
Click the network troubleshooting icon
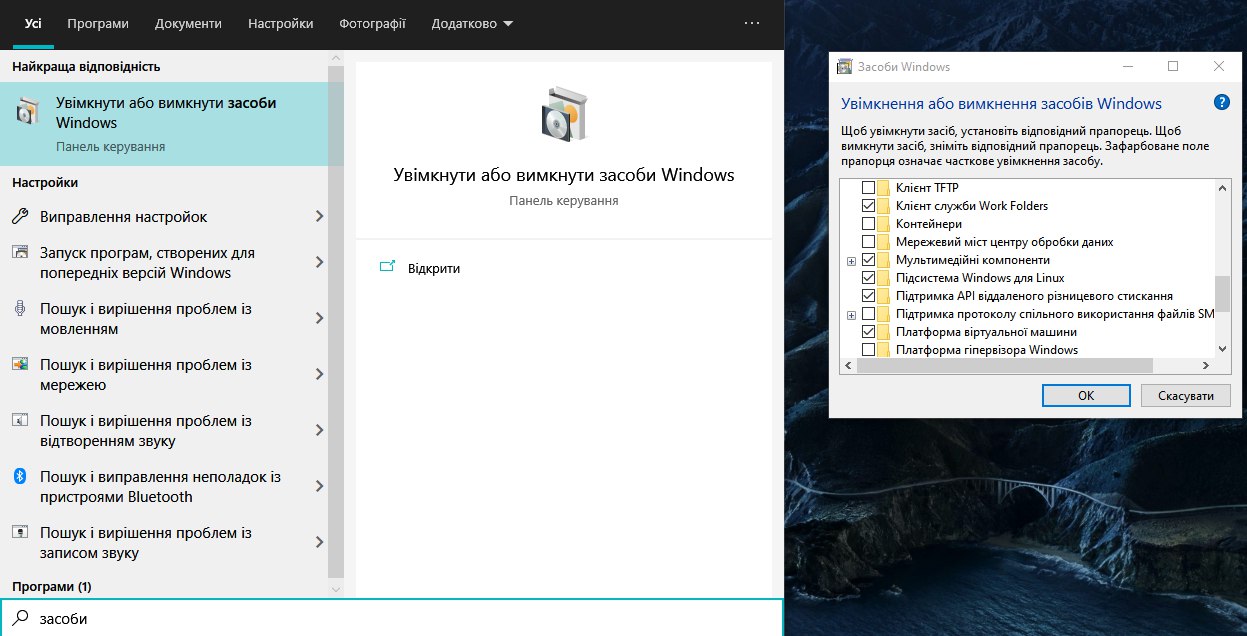coord(19,364)
